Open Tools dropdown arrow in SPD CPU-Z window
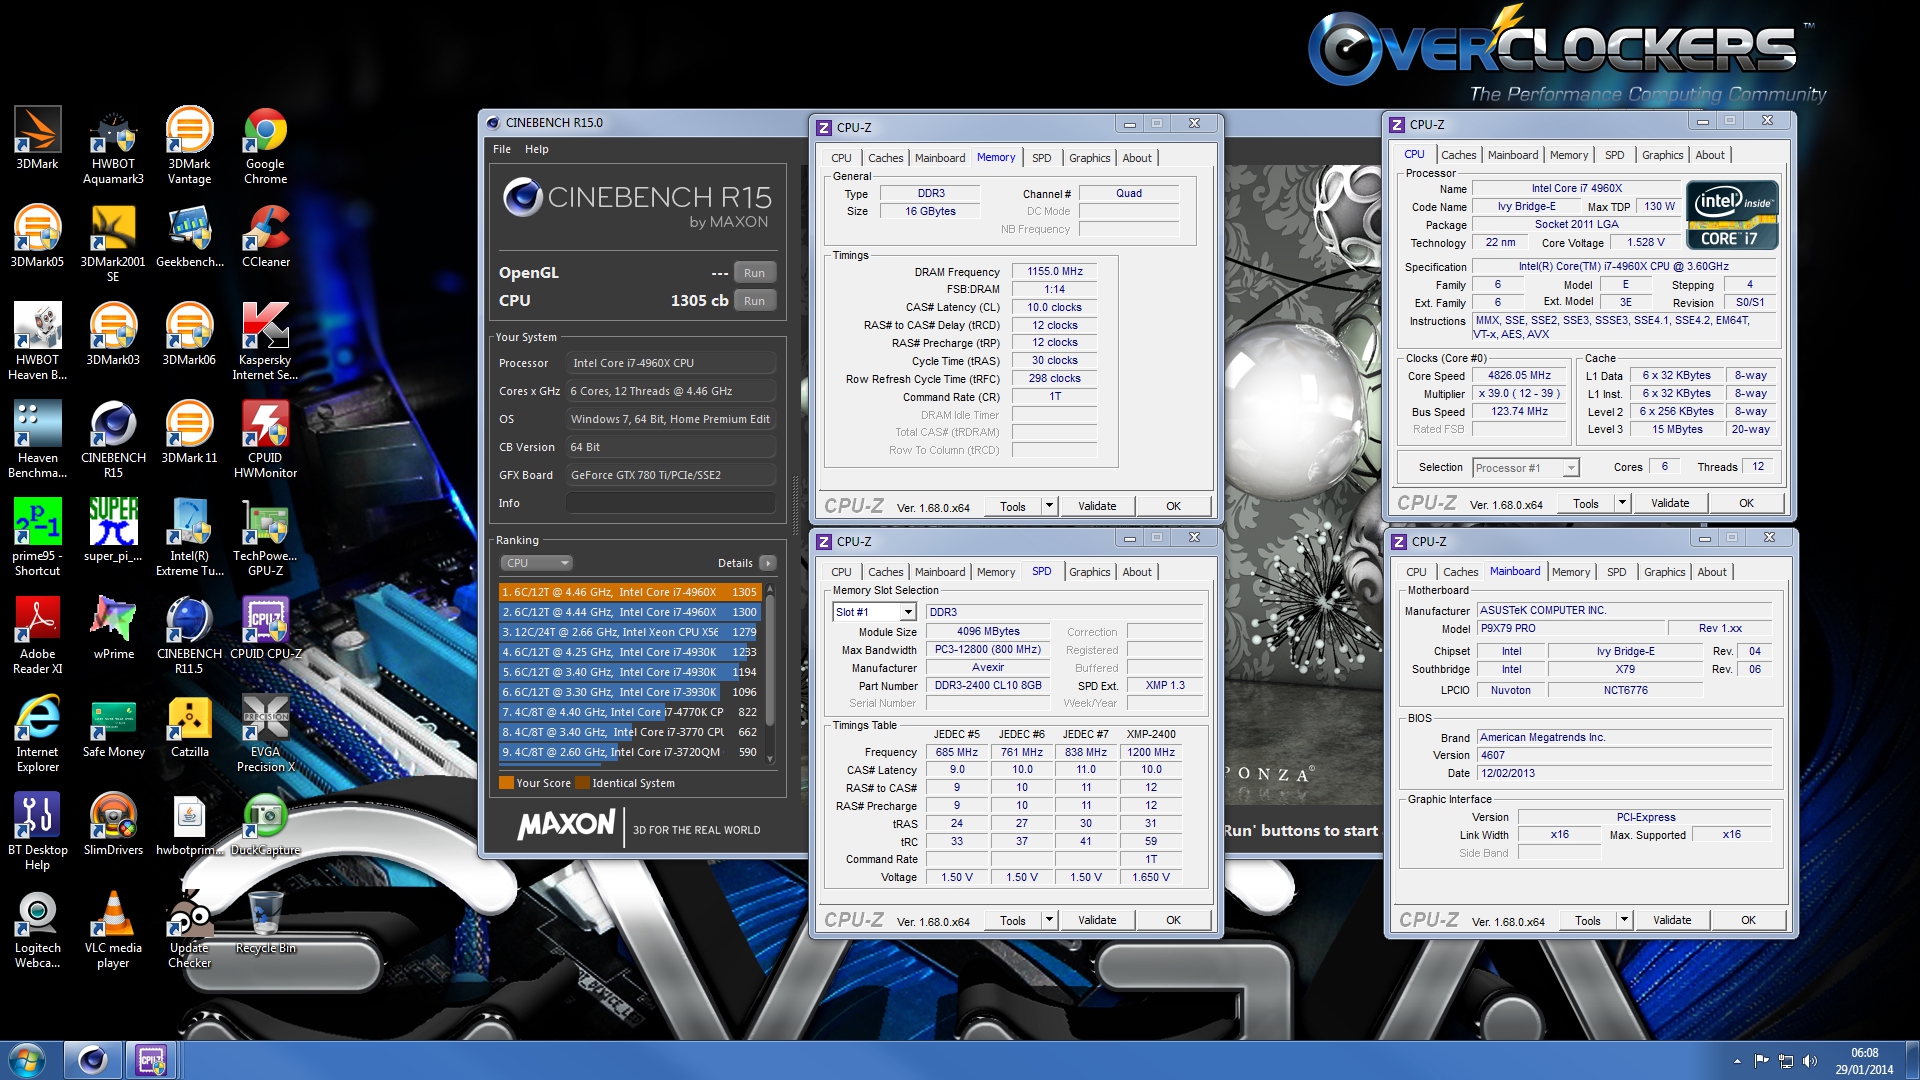This screenshot has height=1080, width=1920. pyautogui.click(x=1049, y=920)
